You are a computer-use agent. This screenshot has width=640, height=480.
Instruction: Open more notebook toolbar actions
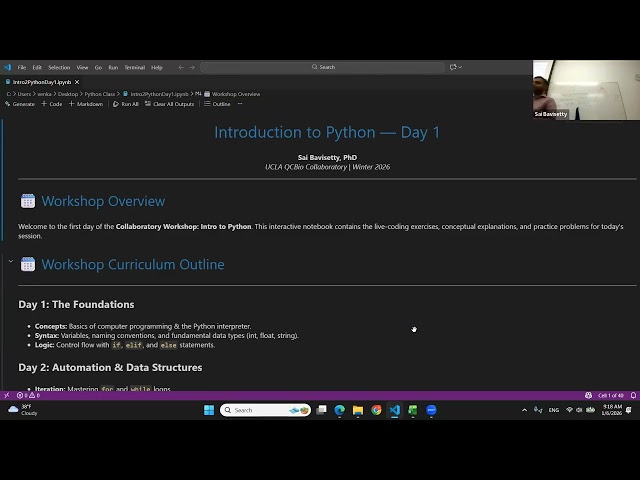[x=240, y=104]
